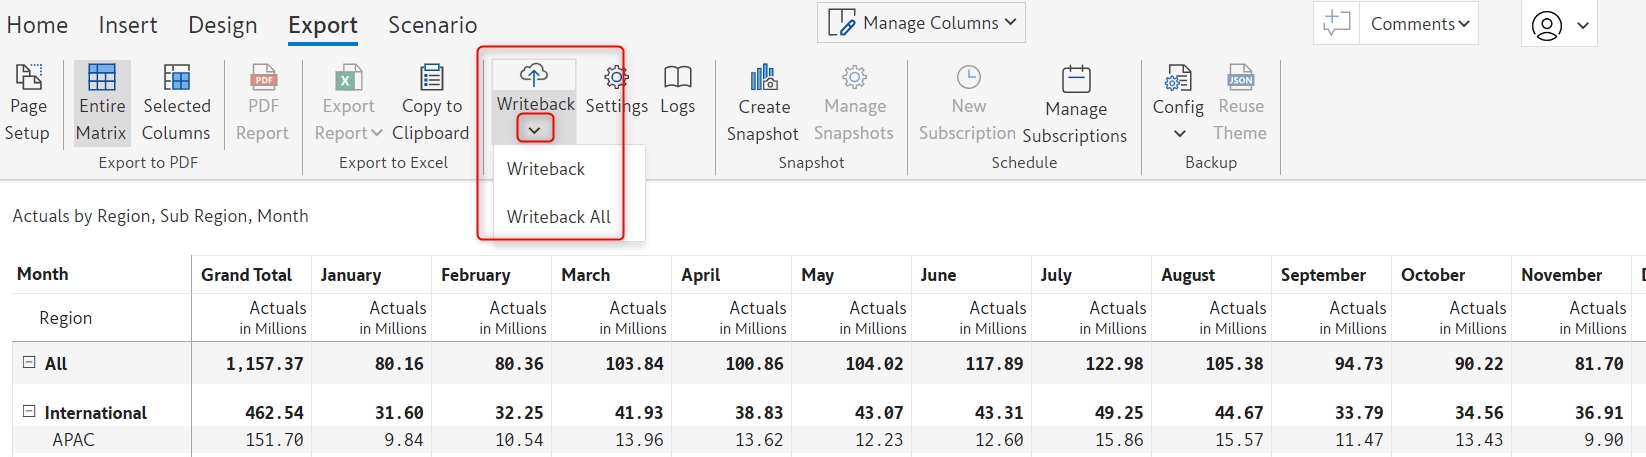Open the Comments dropdown

[x=1419, y=24]
